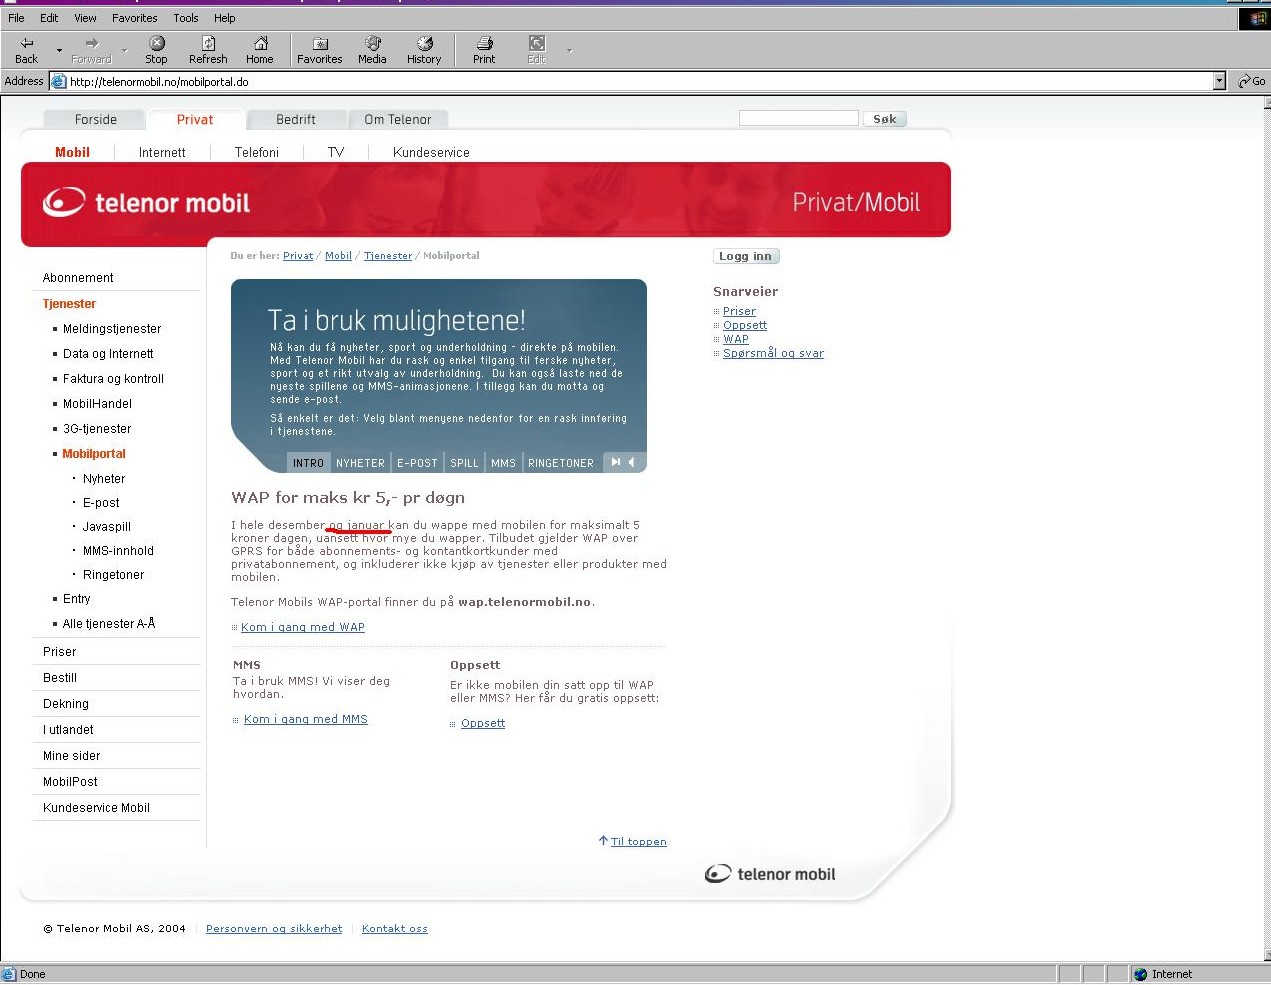Select Internett in sub navigation

click(162, 153)
